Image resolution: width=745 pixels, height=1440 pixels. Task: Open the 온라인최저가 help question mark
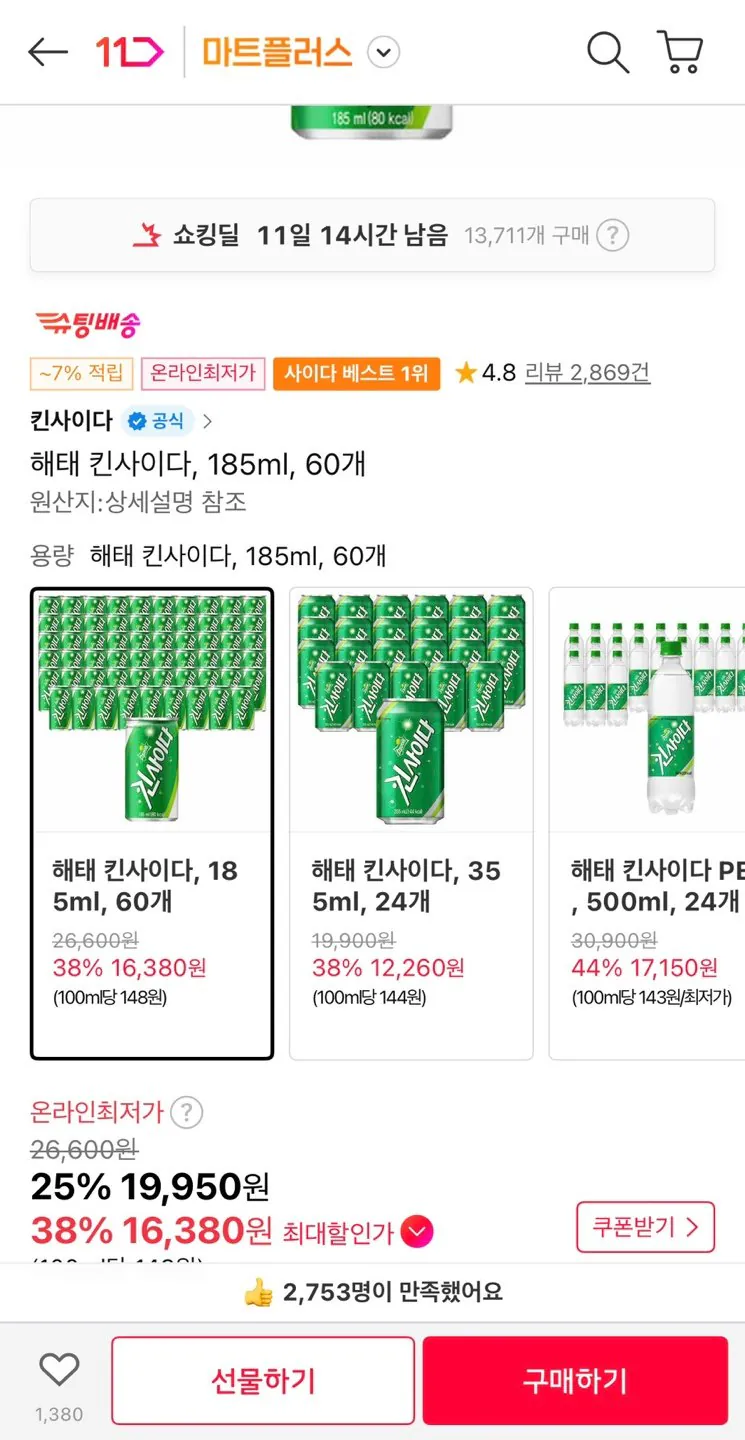186,1112
